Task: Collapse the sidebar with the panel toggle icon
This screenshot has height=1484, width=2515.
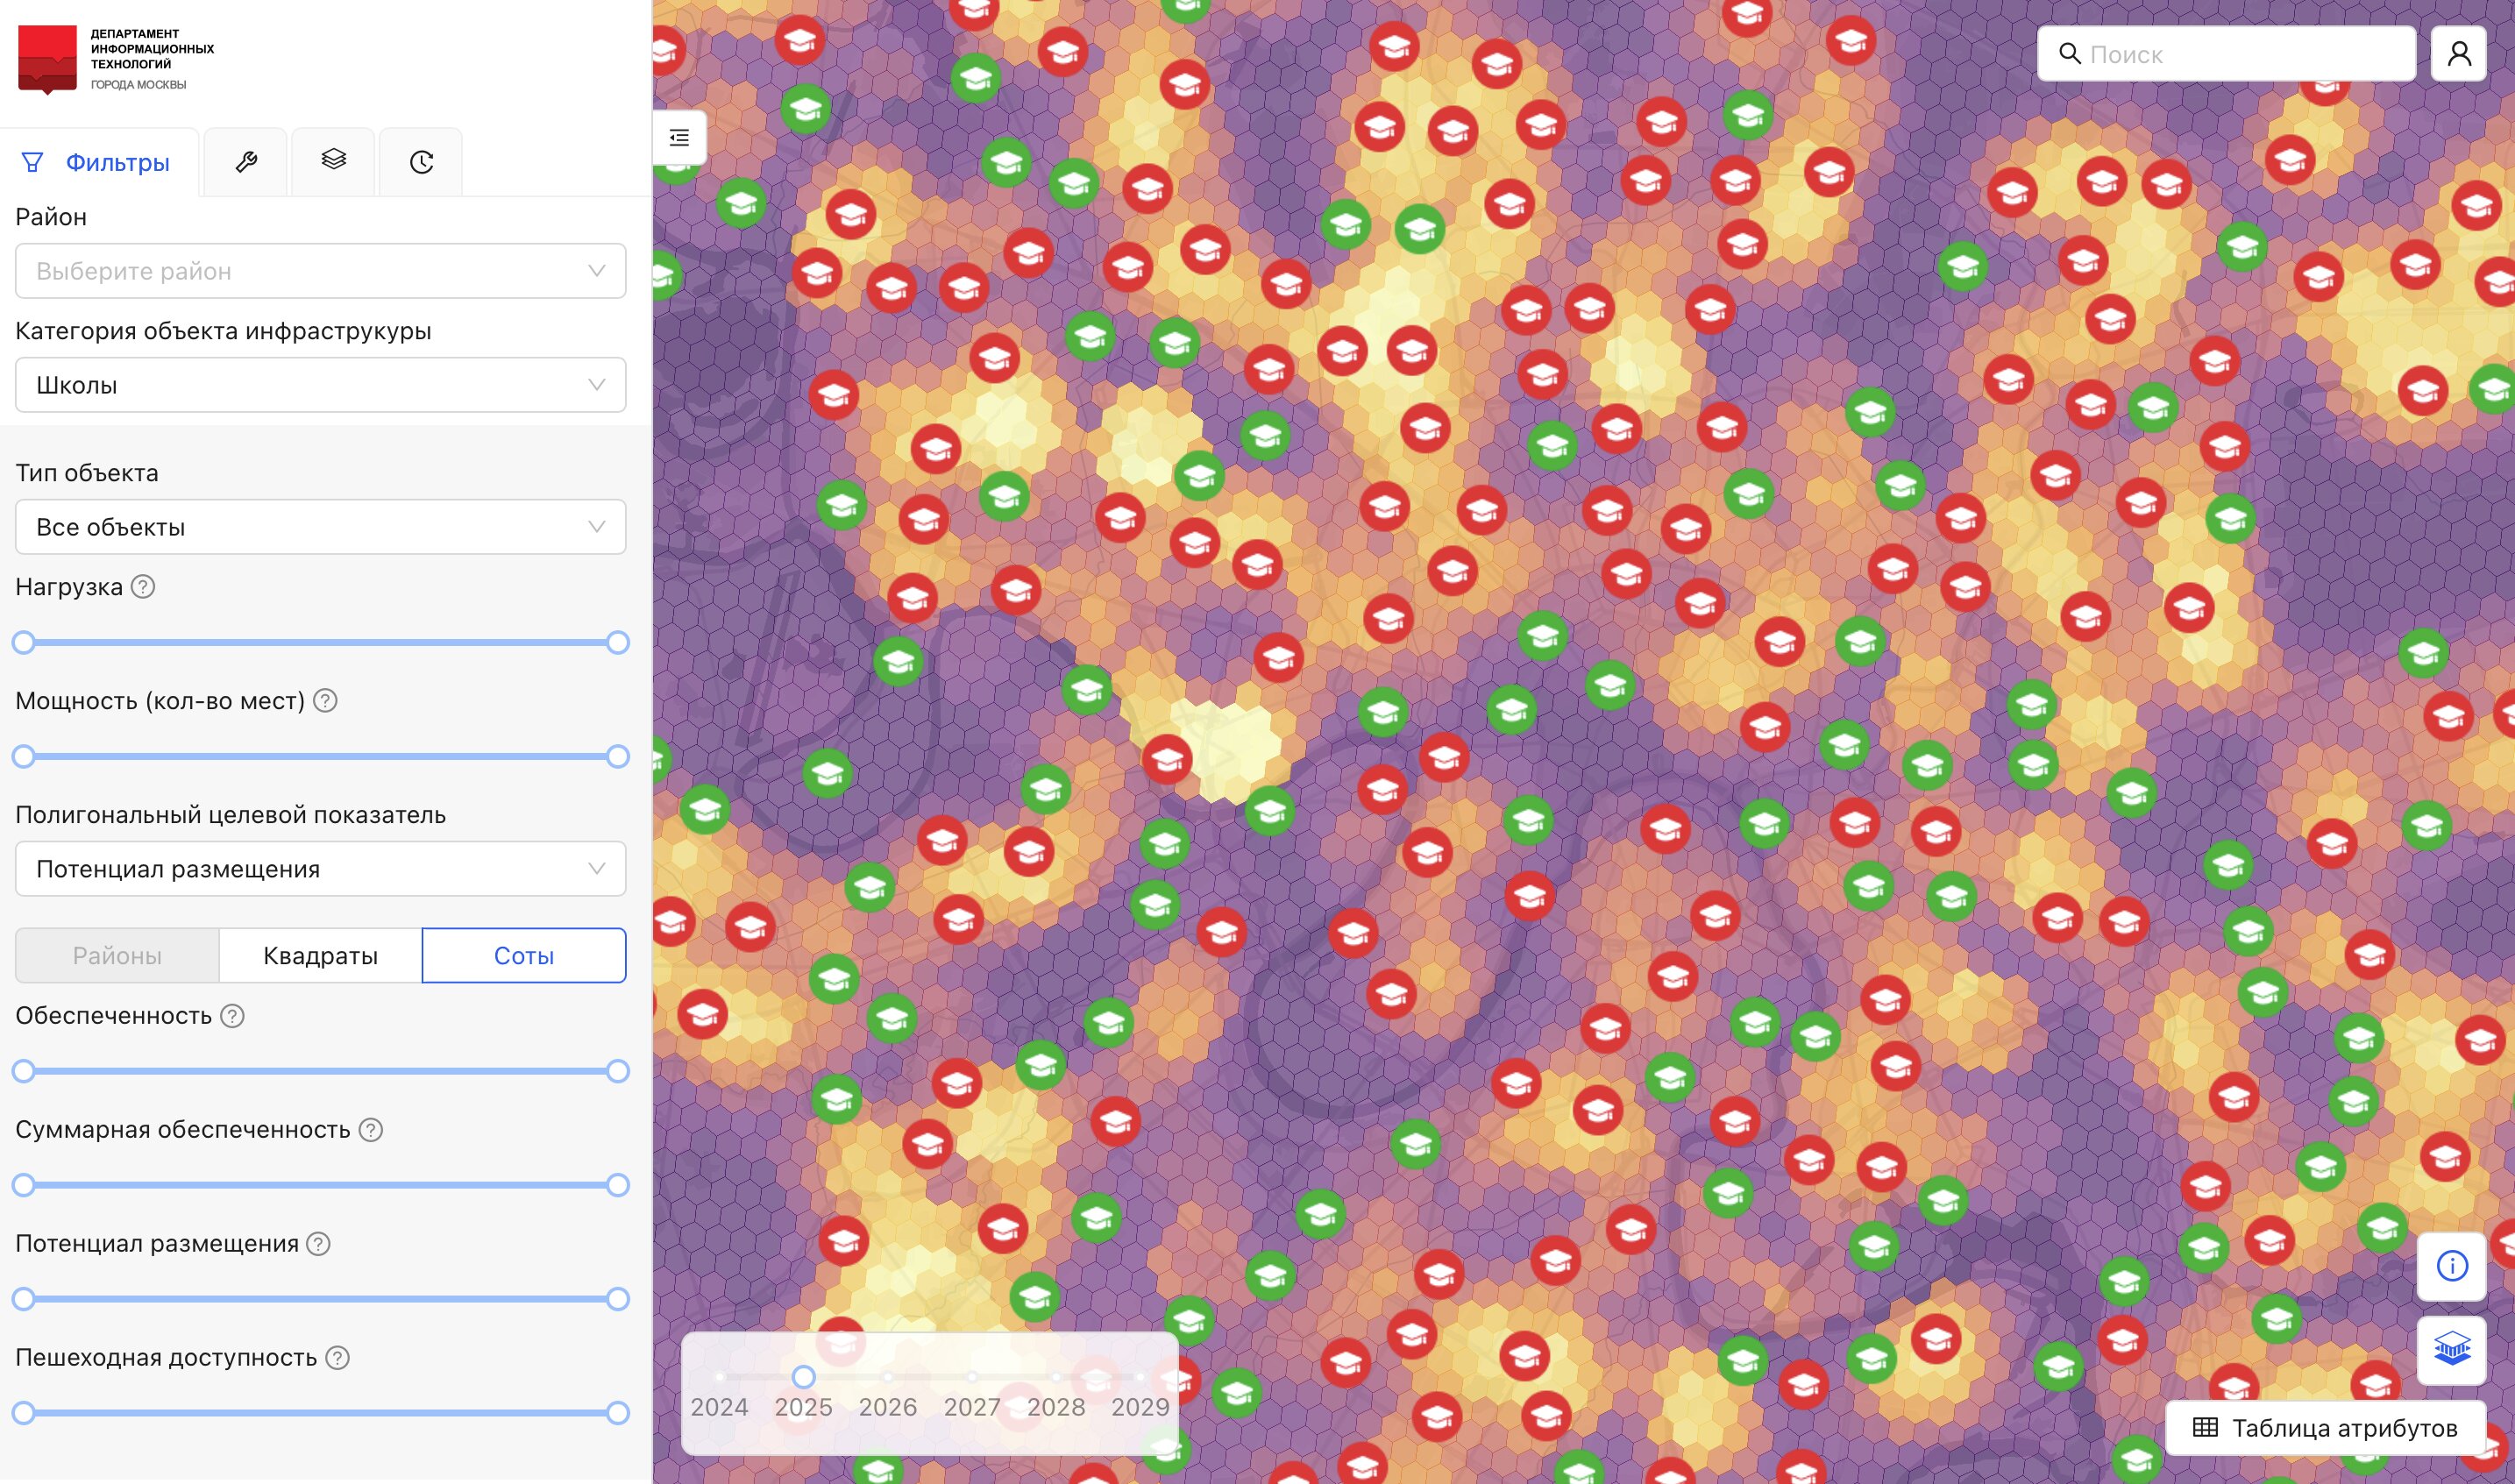Action: tap(680, 138)
